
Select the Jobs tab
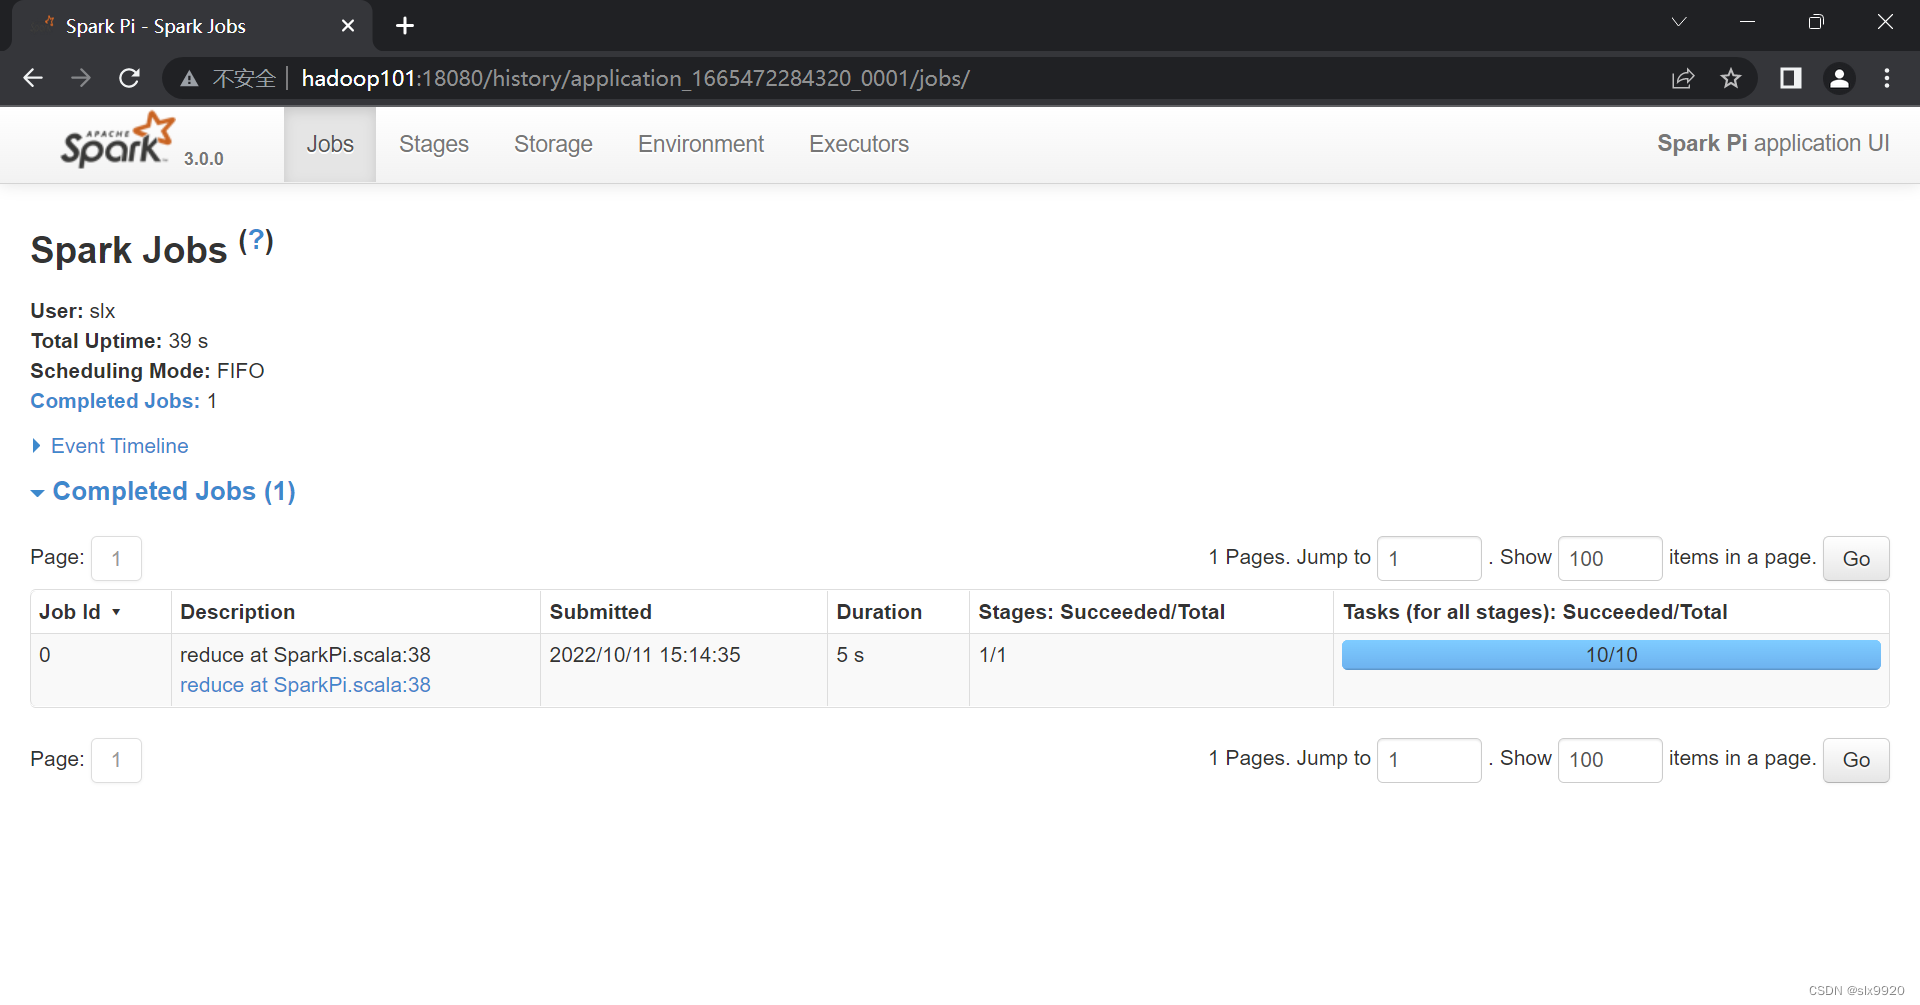click(x=330, y=144)
